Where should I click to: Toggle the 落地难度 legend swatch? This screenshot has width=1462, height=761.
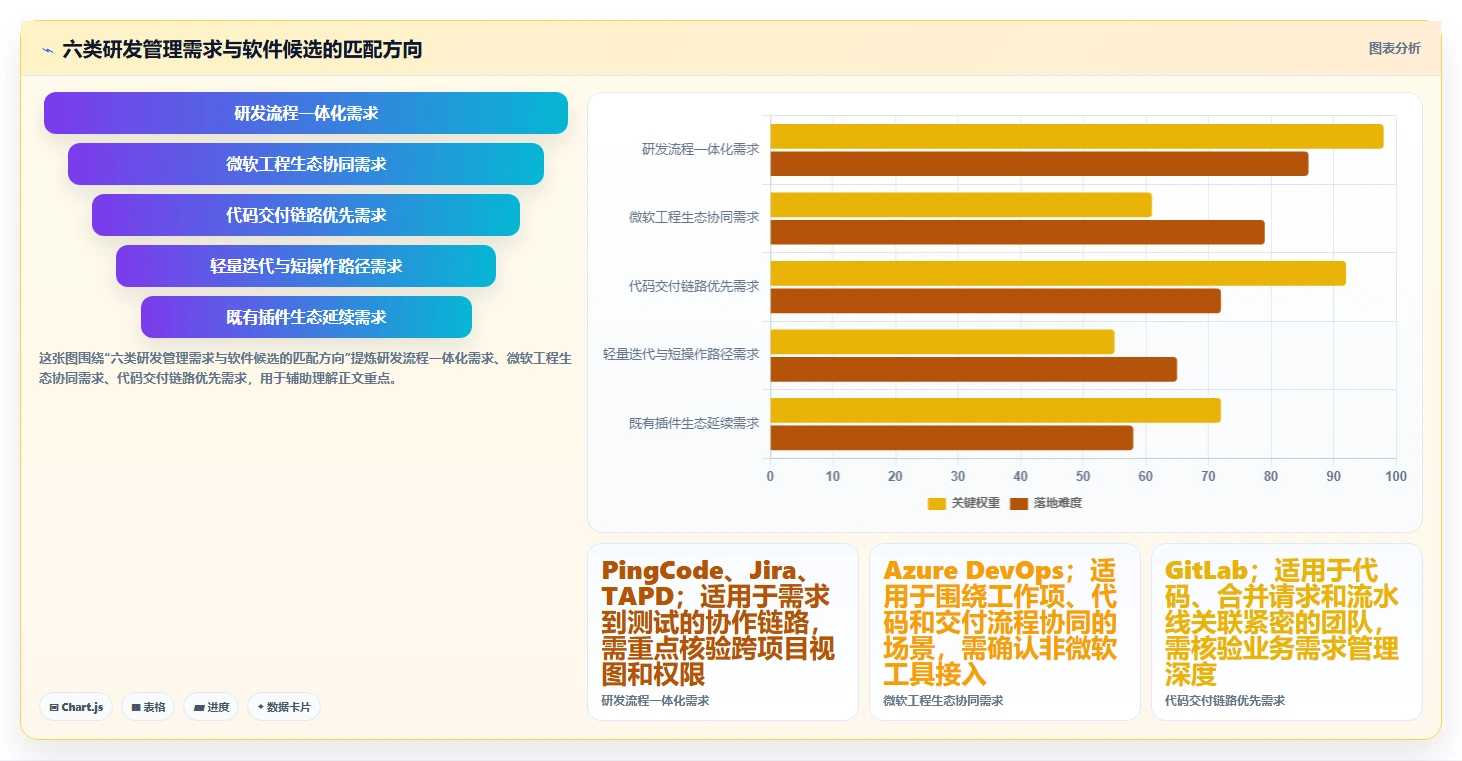(1019, 503)
